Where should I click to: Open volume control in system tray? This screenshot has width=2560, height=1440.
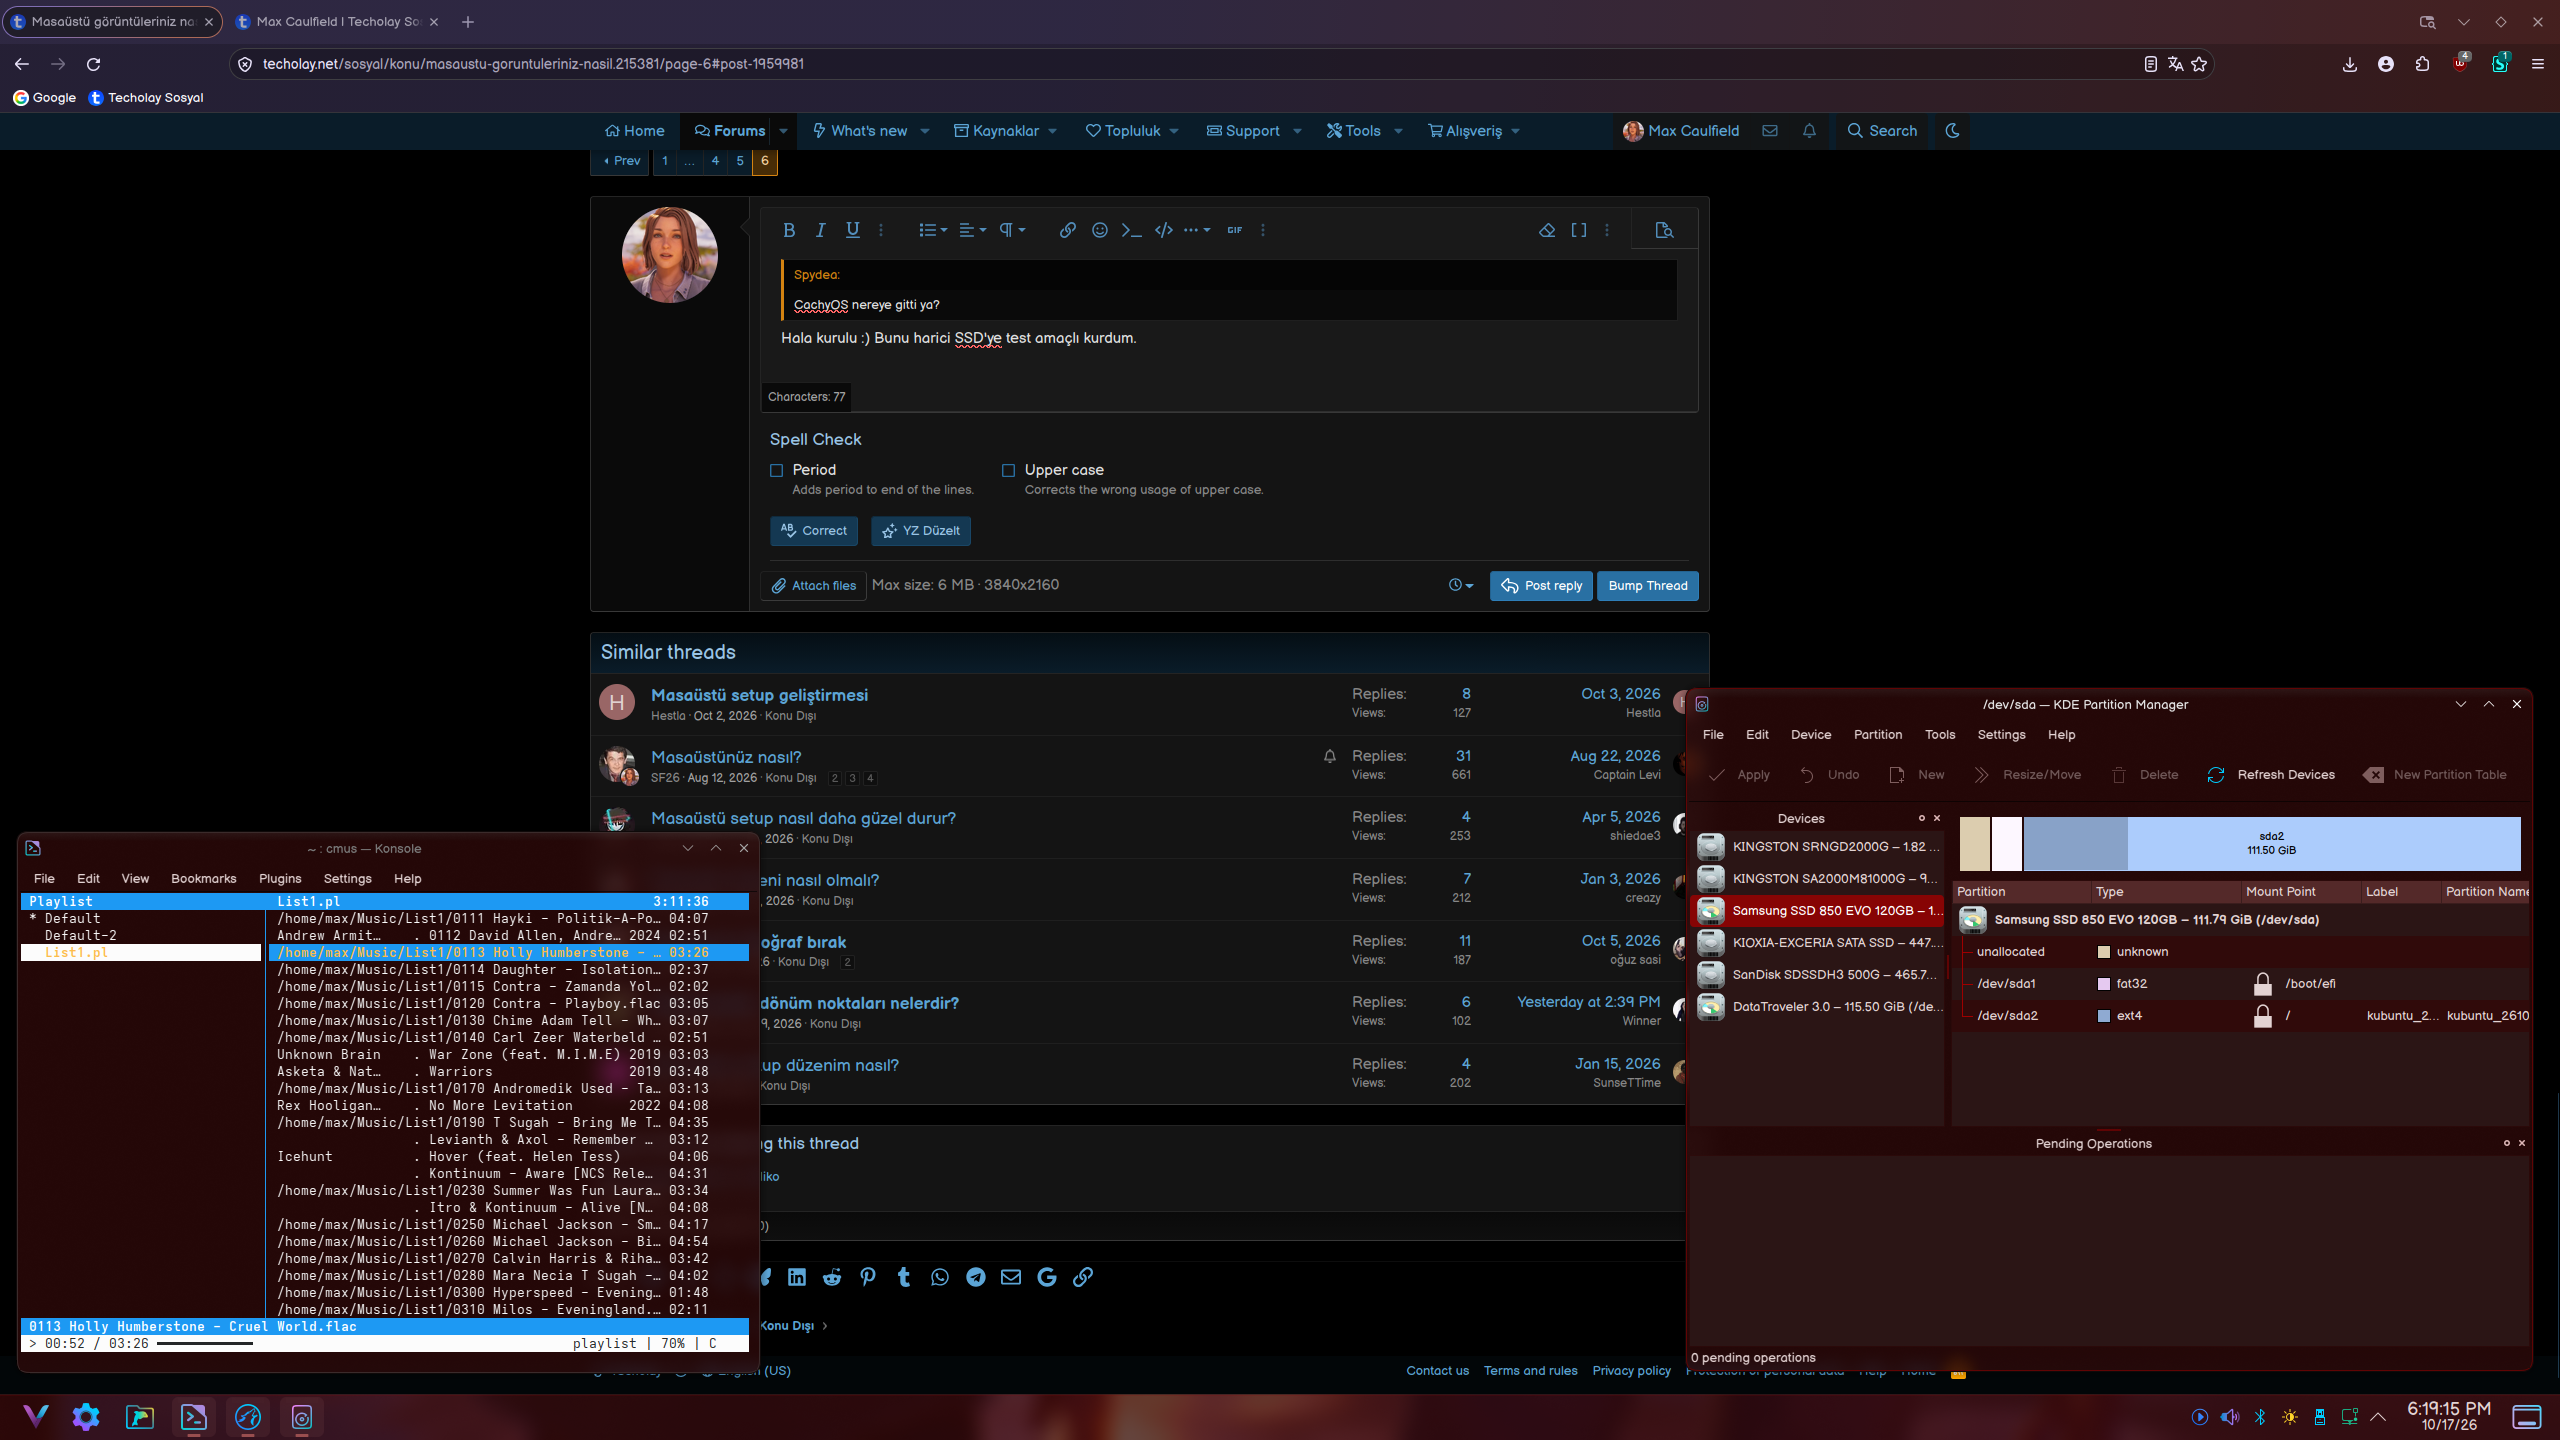2230,1417
